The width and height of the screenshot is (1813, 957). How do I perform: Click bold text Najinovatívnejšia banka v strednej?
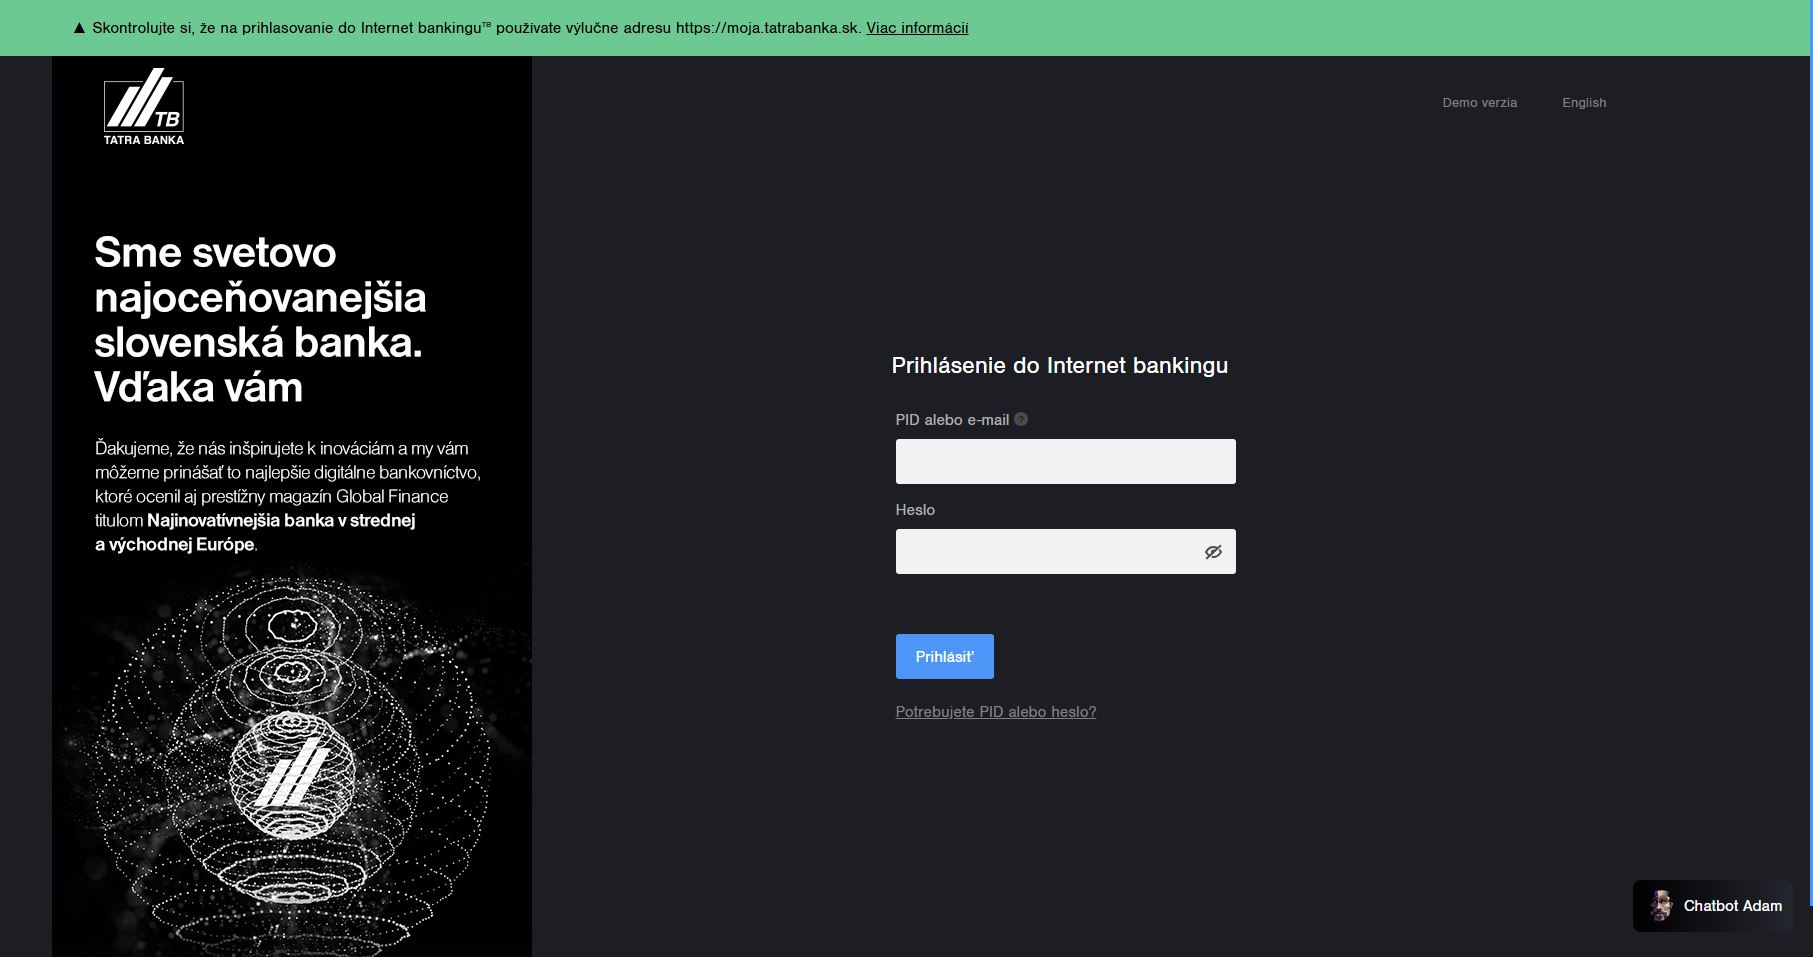[281, 520]
